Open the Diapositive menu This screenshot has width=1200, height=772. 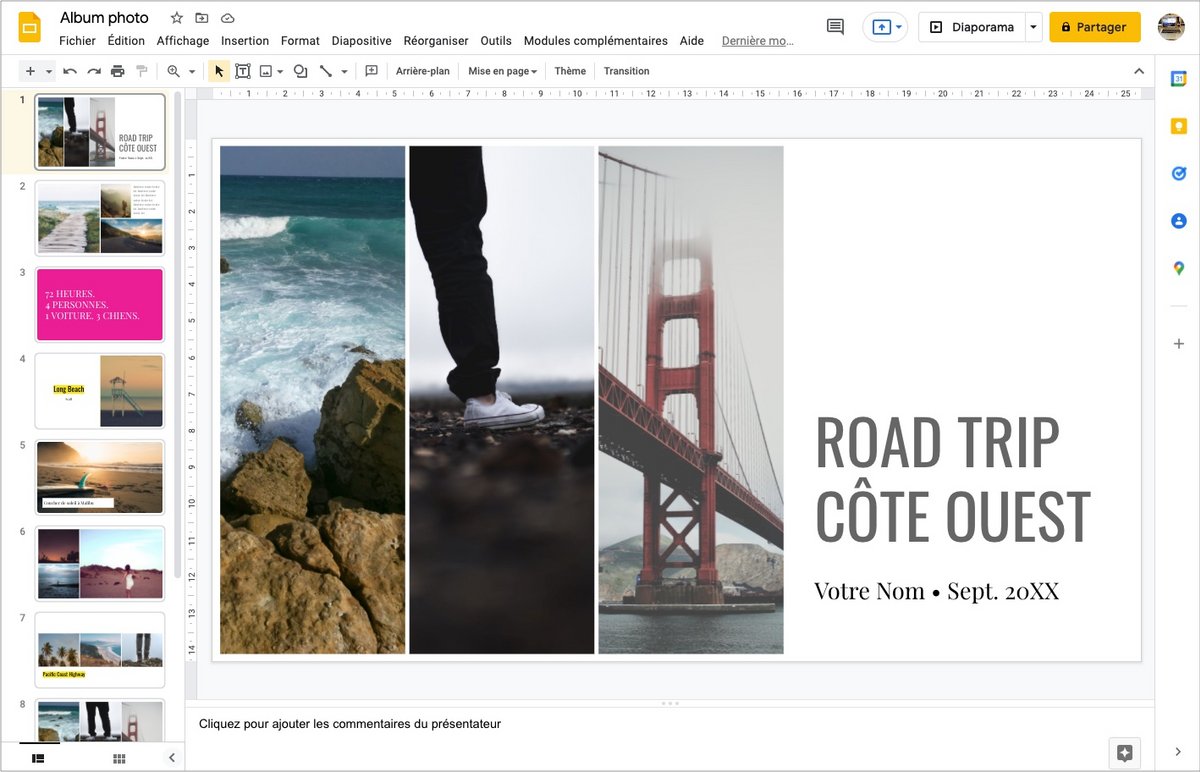coord(361,41)
